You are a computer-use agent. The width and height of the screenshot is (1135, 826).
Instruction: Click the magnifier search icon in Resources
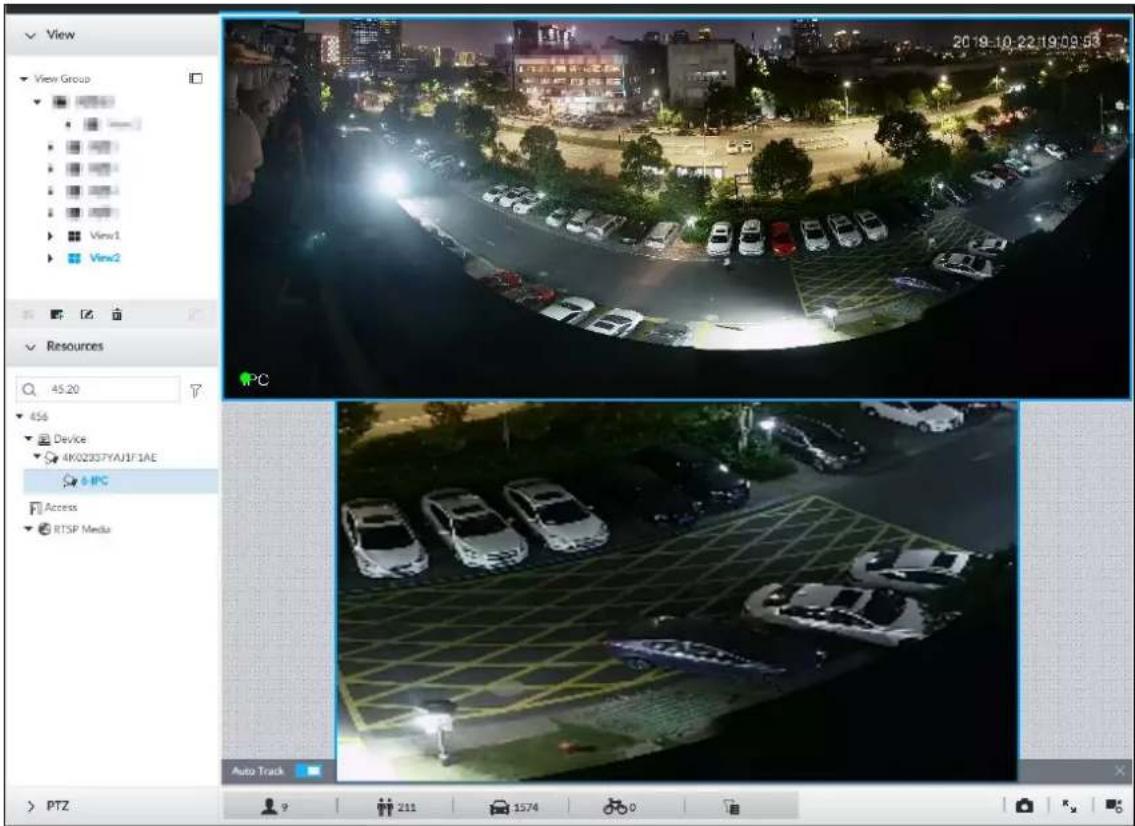(29, 389)
